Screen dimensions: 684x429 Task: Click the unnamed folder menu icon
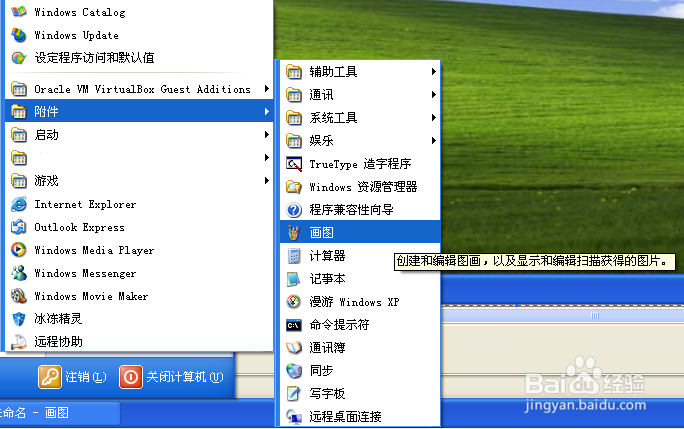click(19, 158)
